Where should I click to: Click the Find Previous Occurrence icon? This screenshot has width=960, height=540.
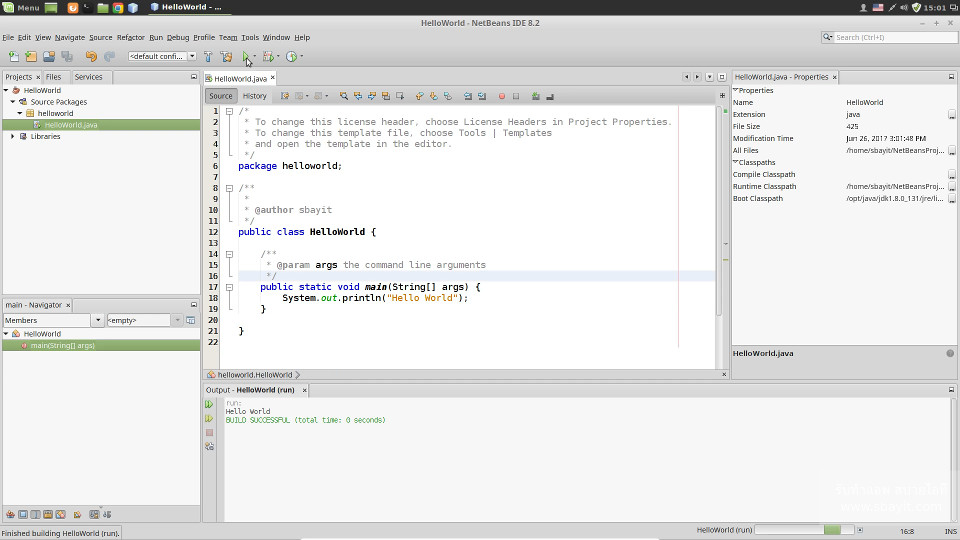click(358, 96)
